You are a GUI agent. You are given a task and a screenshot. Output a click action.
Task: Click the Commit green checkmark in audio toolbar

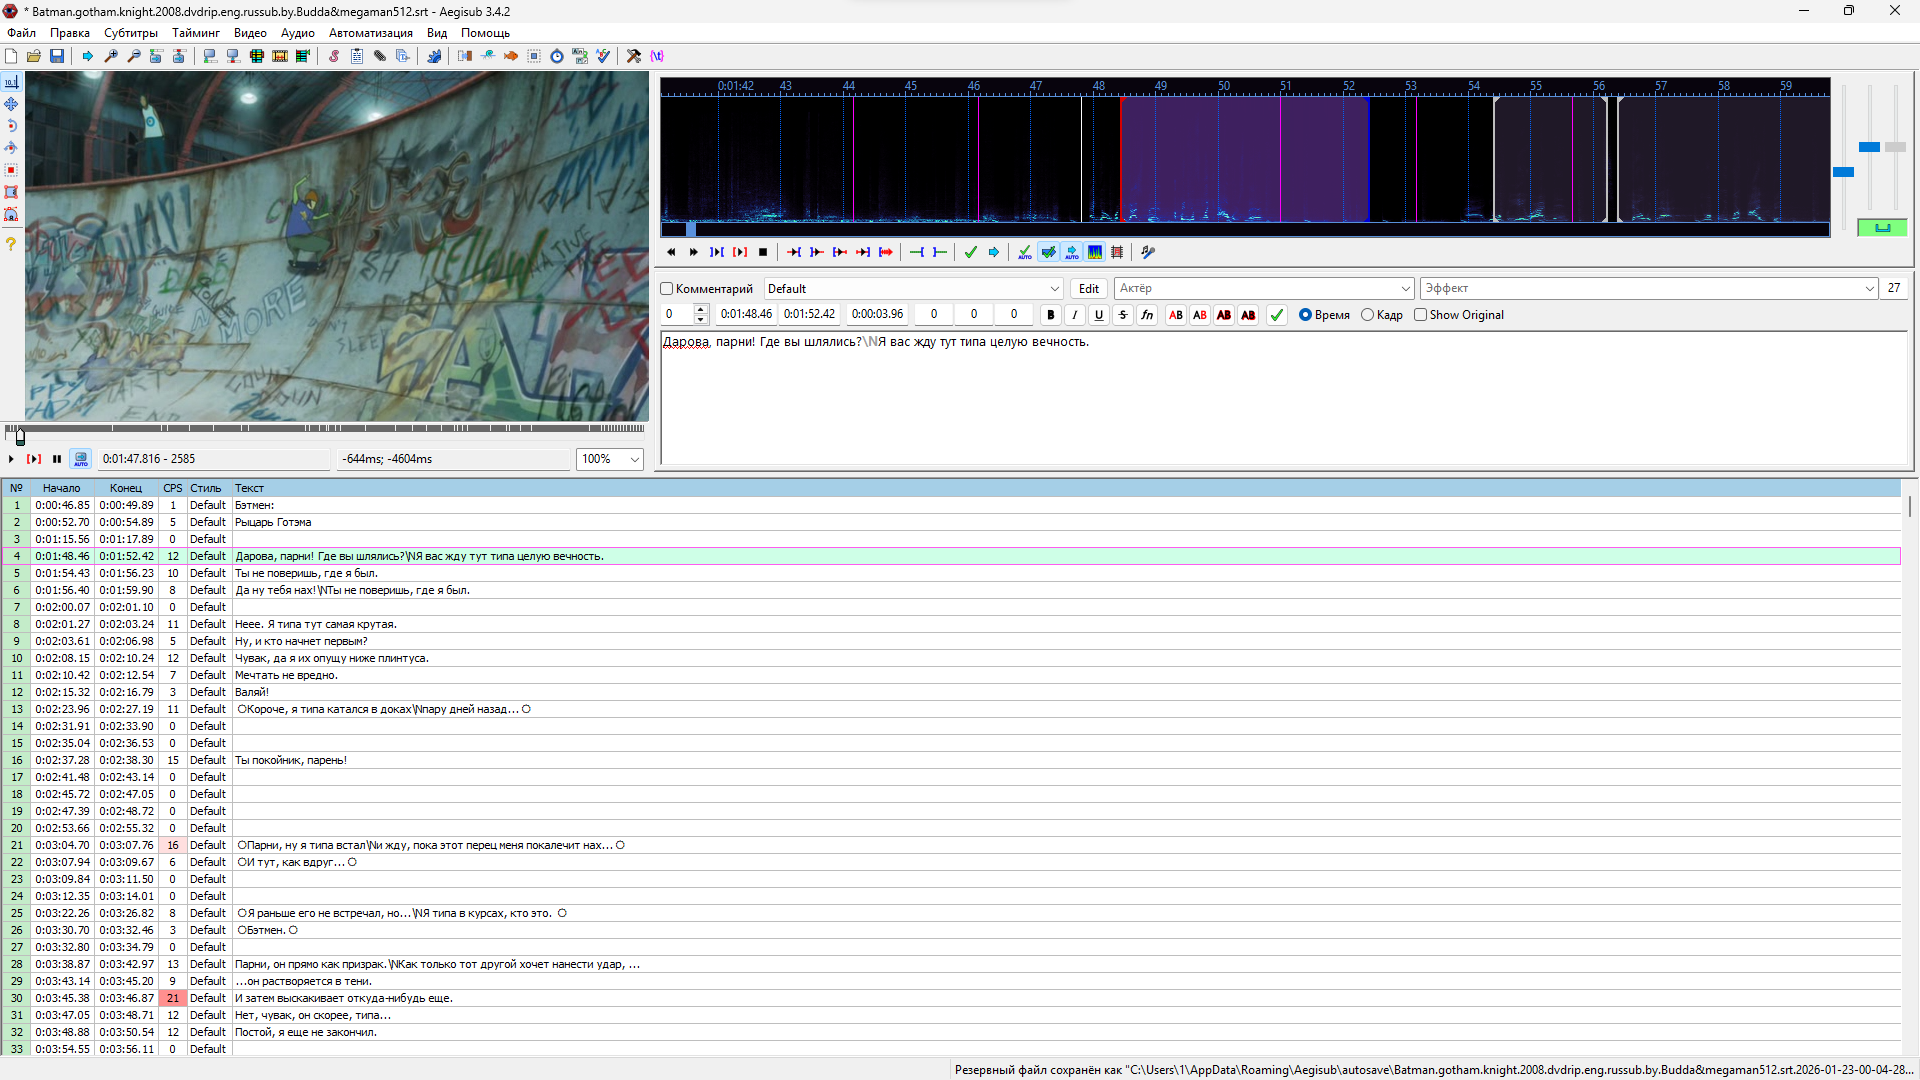pyautogui.click(x=970, y=252)
